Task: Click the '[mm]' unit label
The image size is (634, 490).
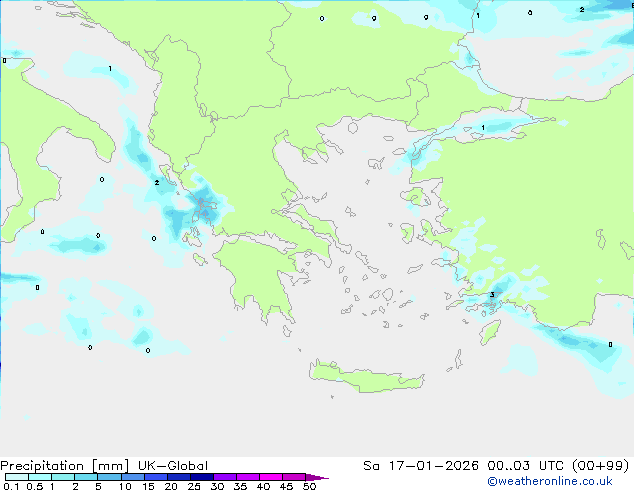Action: pos(110,466)
